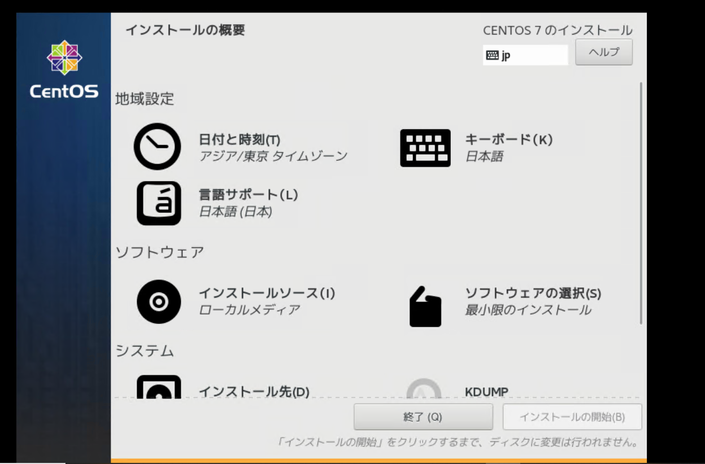The image size is (705, 464).
Task: Open ソフトウェアの選択(S) settings
Action: [x=533, y=293]
